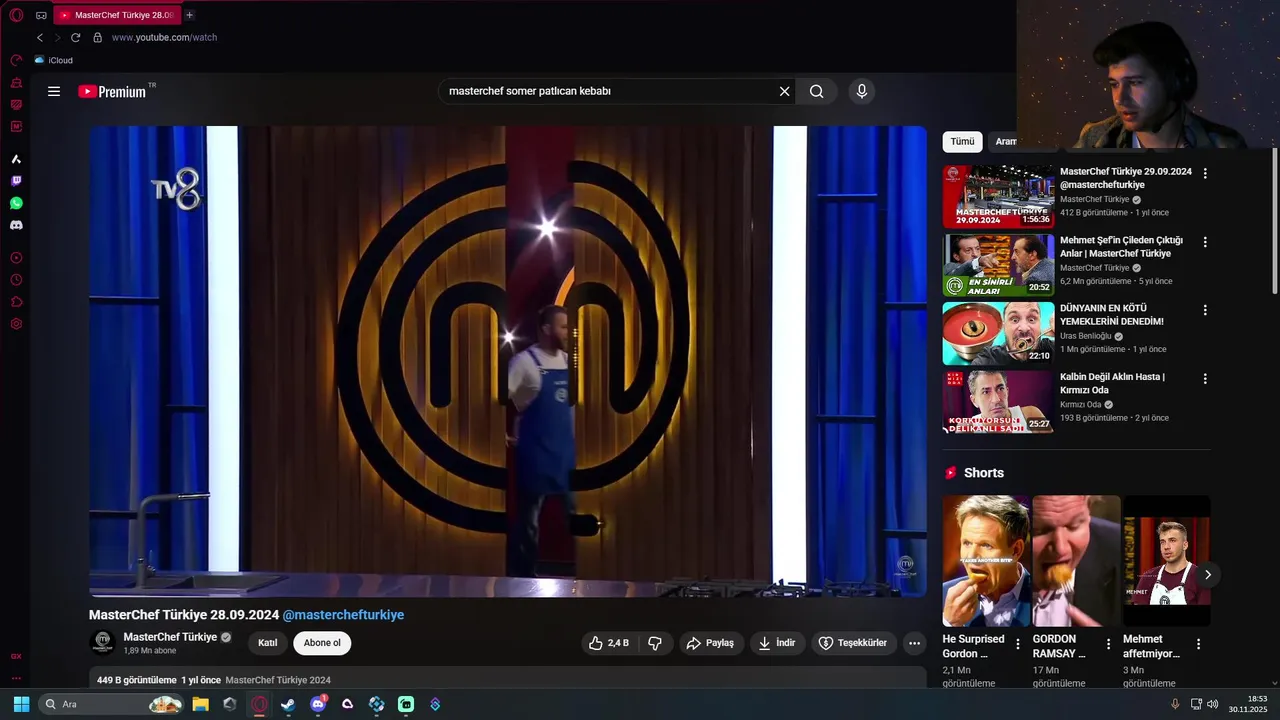Subscribe with the Abone ol button

click(322, 643)
